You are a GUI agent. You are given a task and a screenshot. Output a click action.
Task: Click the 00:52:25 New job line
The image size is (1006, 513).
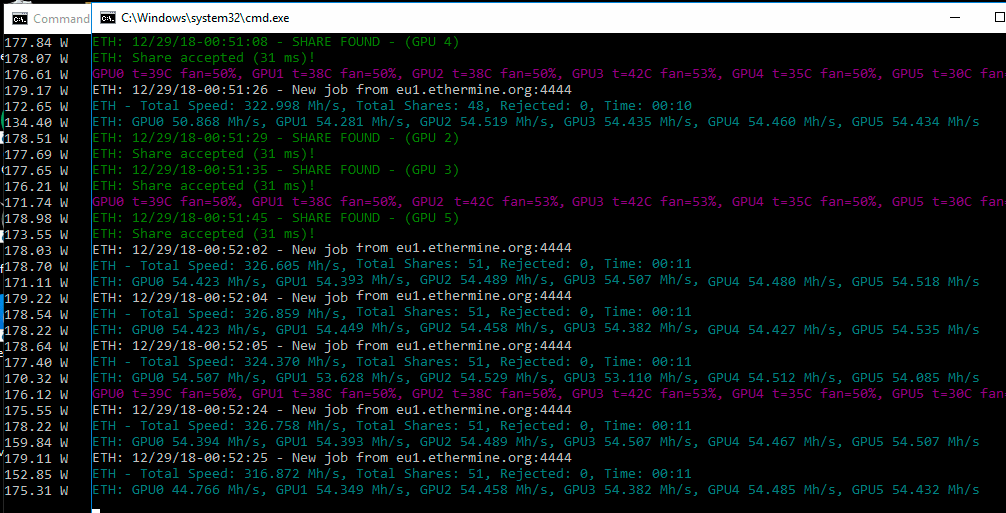[x=332, y=458]
